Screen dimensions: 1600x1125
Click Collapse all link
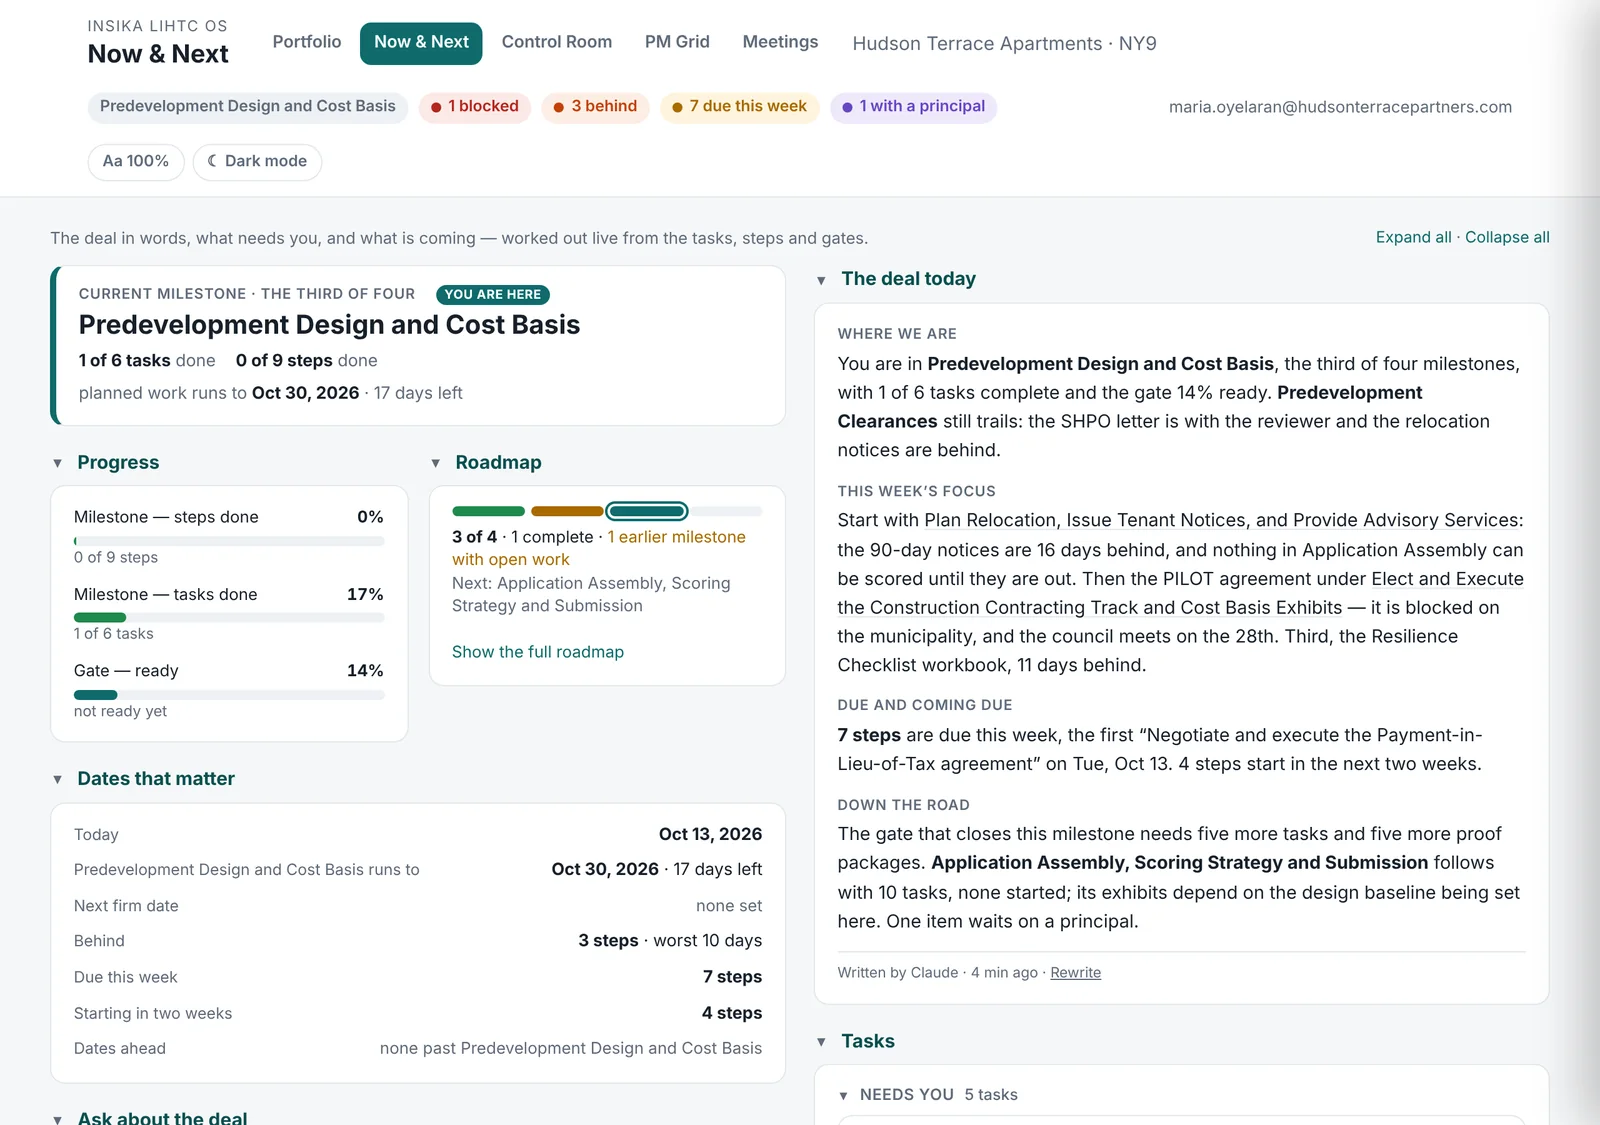(x=1507, y=237)
